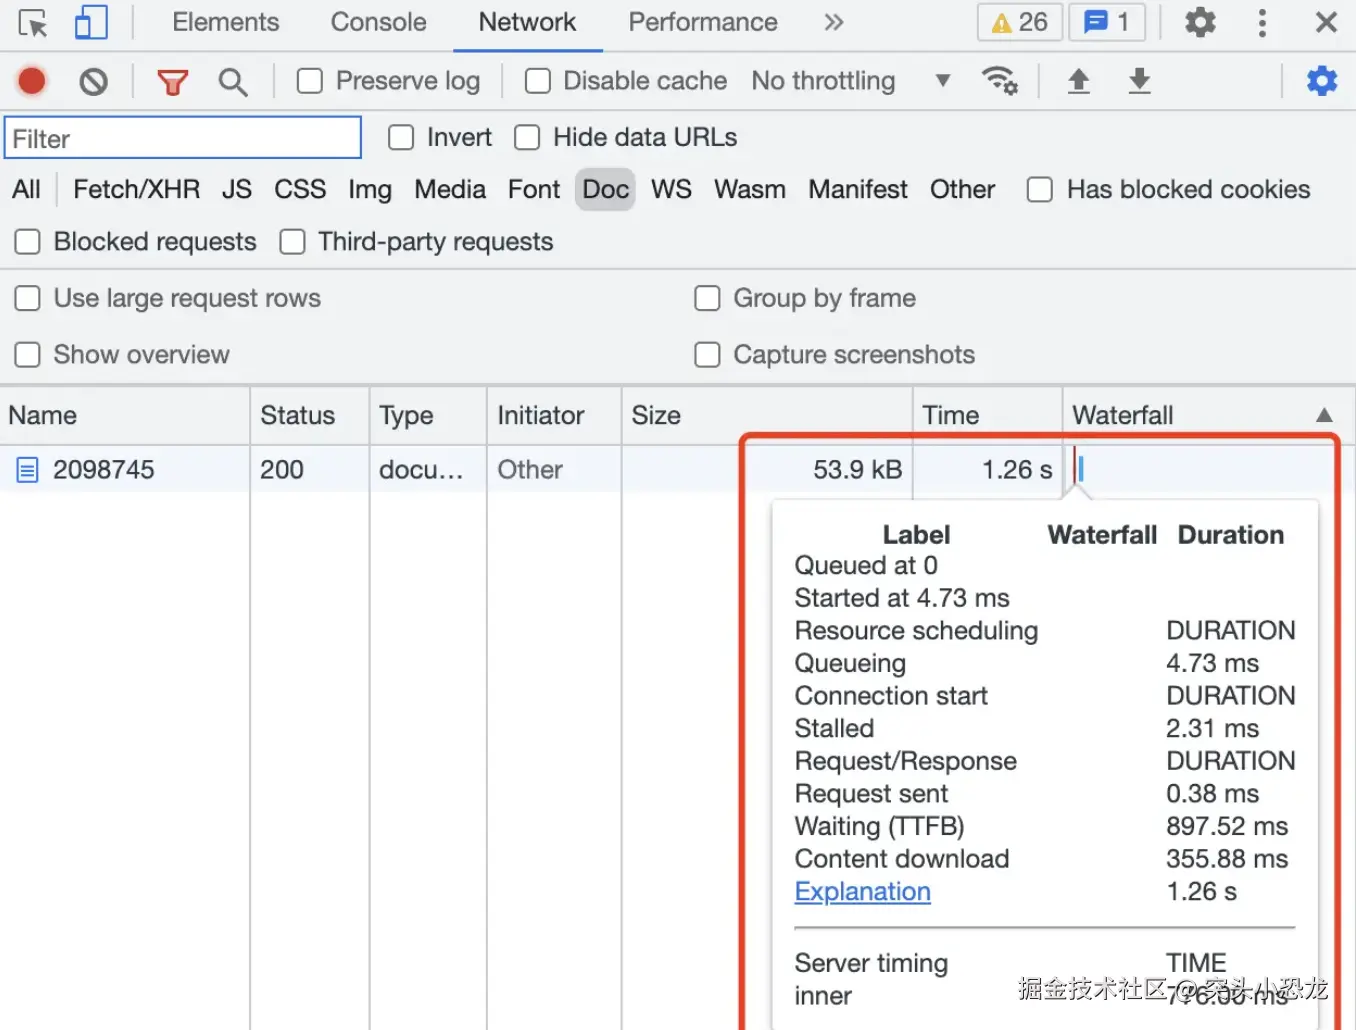The height and width of the screenshot is (1030, 1356).
Task: Click the document icon of request 2098745
Action: (27, 469)
